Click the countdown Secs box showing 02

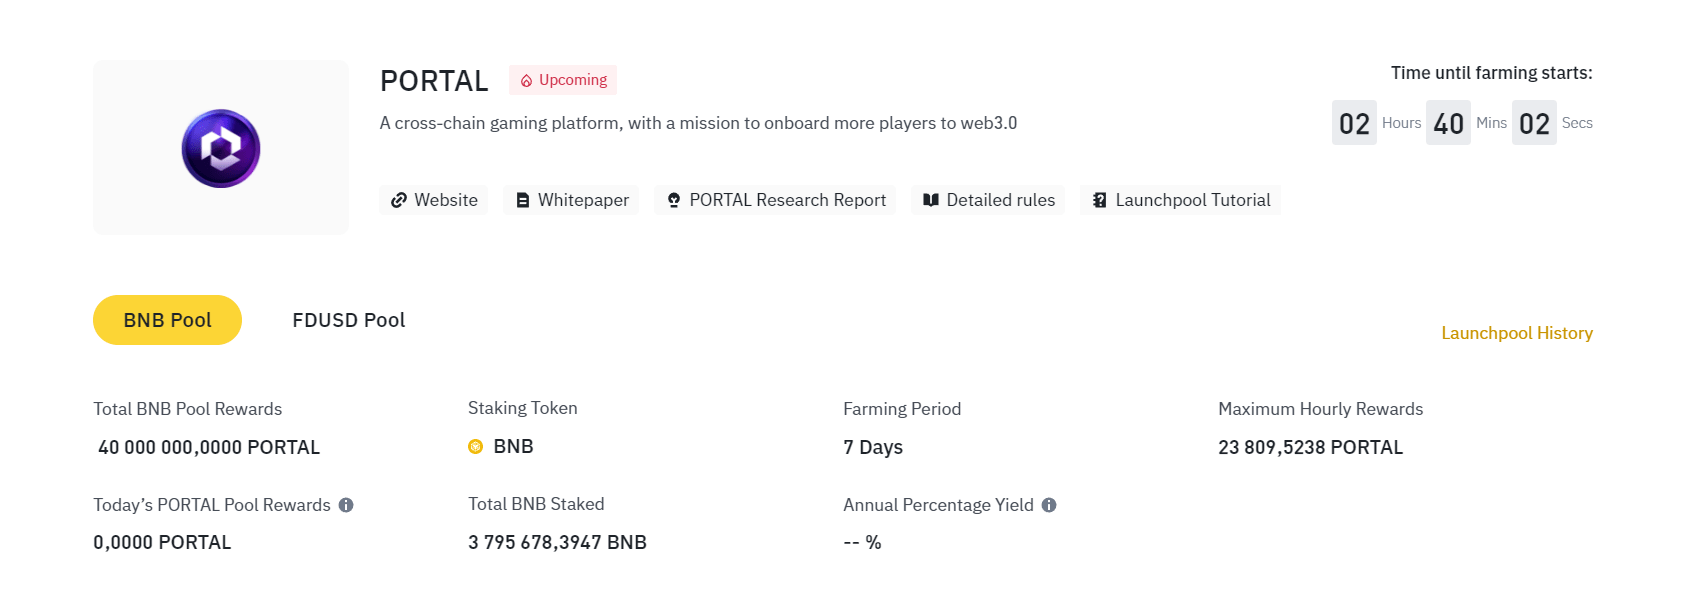(1534, 123)
